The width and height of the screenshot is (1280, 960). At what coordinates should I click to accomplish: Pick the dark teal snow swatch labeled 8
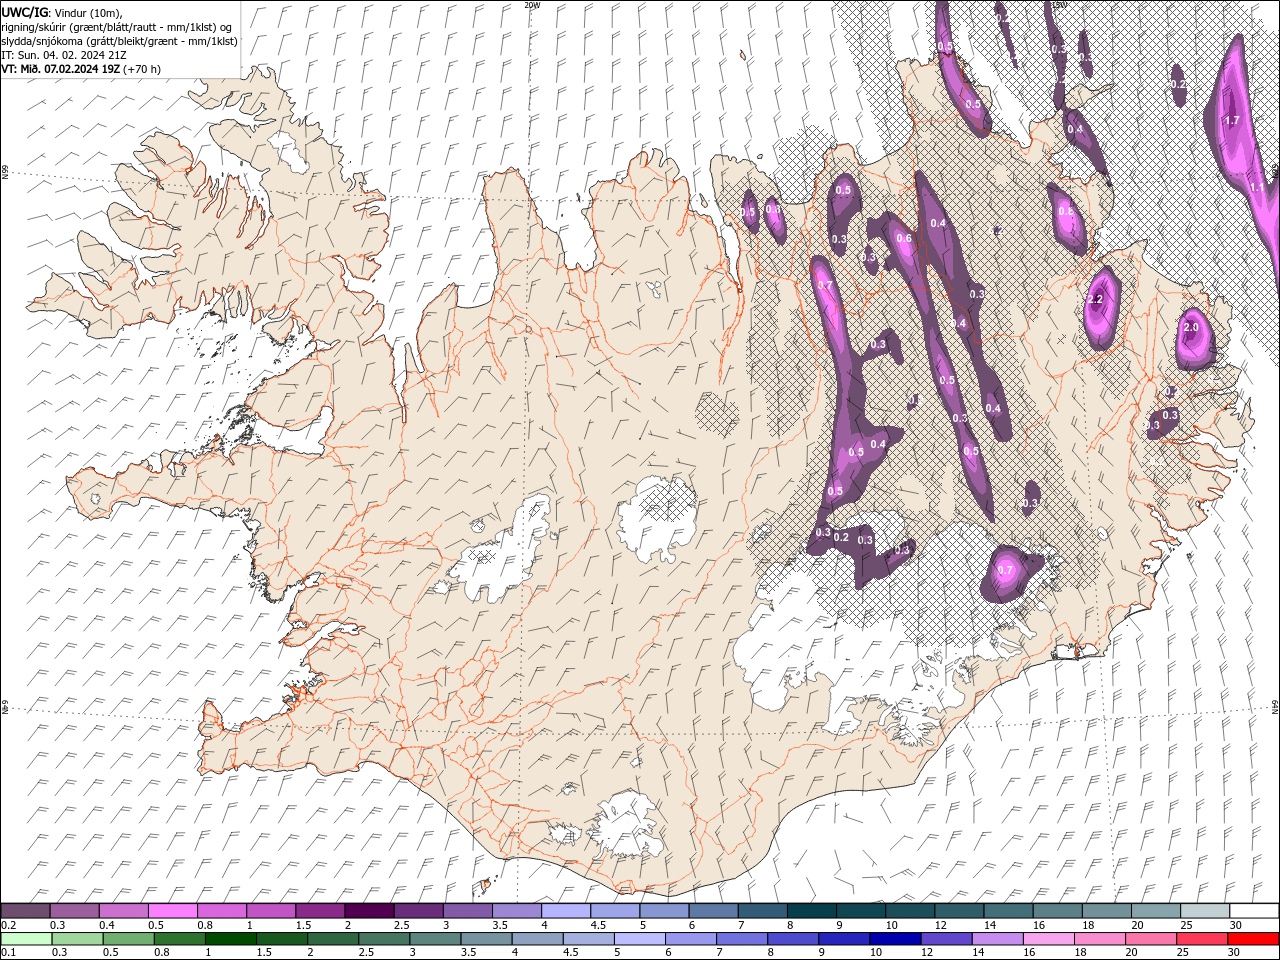(812, 911)
